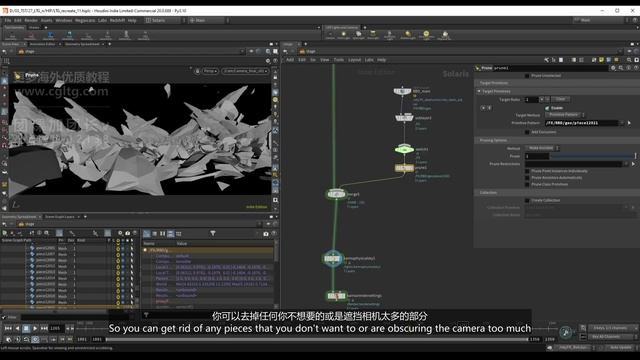640x360 pixels.
Task: Click the Prune parameter slider
Action: tap(593, 156)
